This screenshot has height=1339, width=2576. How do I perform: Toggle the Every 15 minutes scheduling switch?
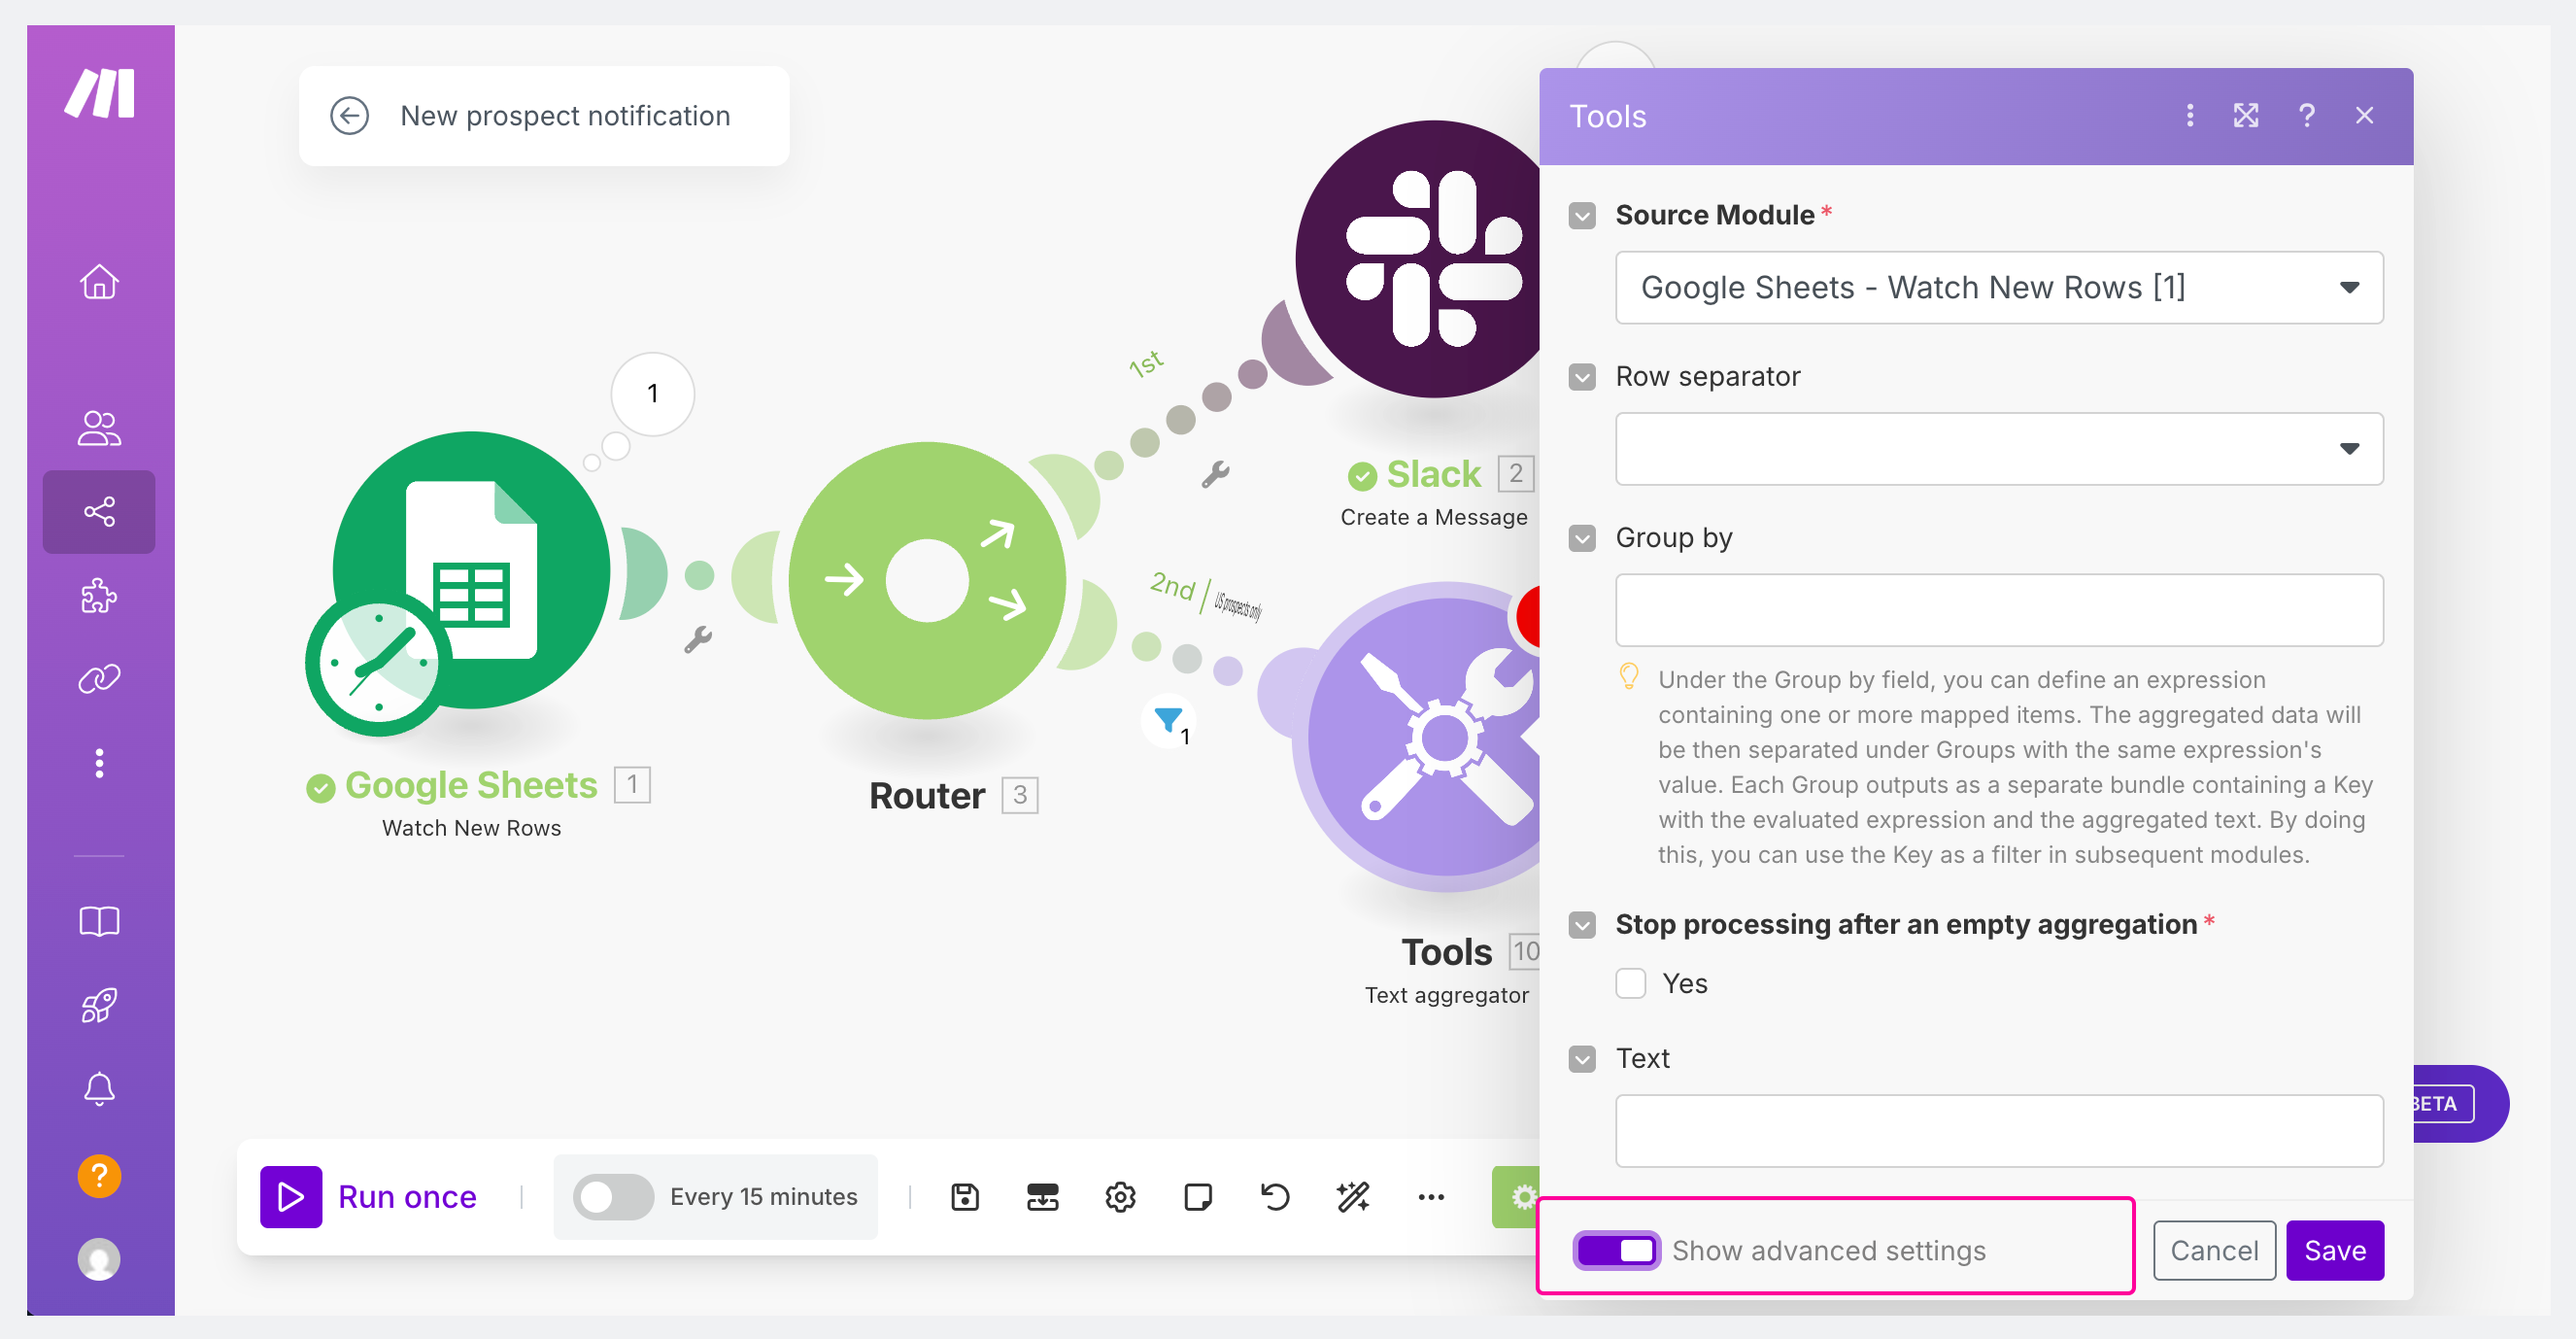tap(613, 1197)
